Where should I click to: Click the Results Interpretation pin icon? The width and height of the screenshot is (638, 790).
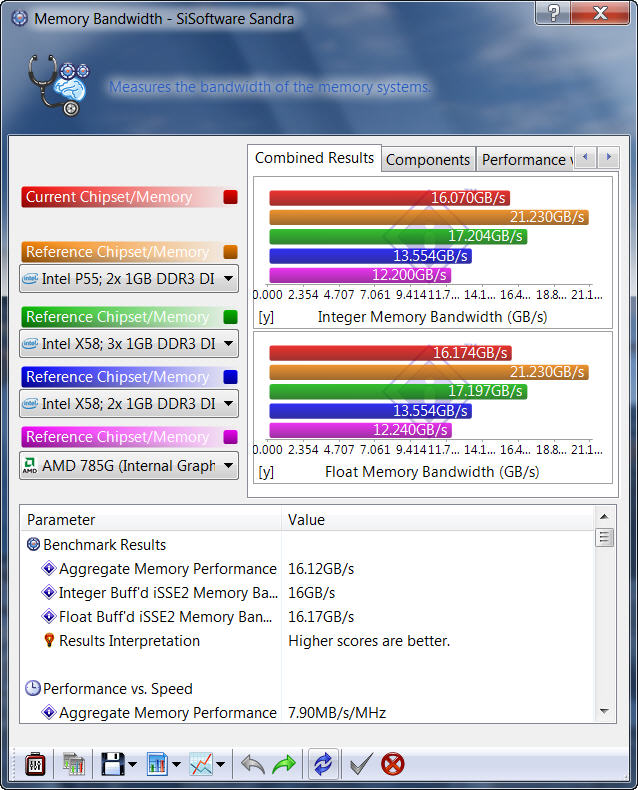(x=49, y=640)
